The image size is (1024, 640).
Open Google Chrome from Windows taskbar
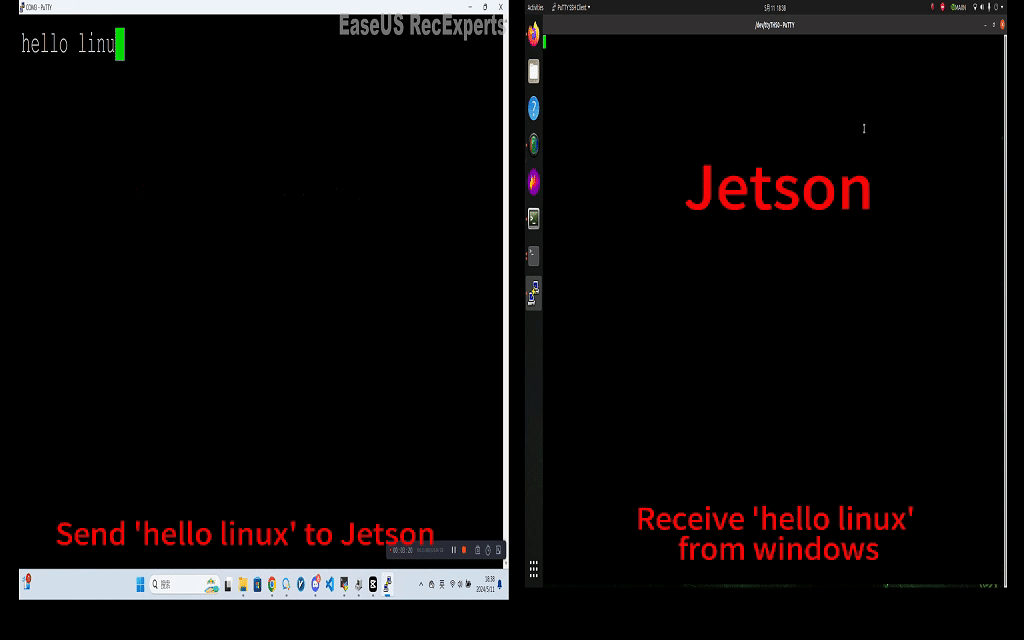pos(271,584)
